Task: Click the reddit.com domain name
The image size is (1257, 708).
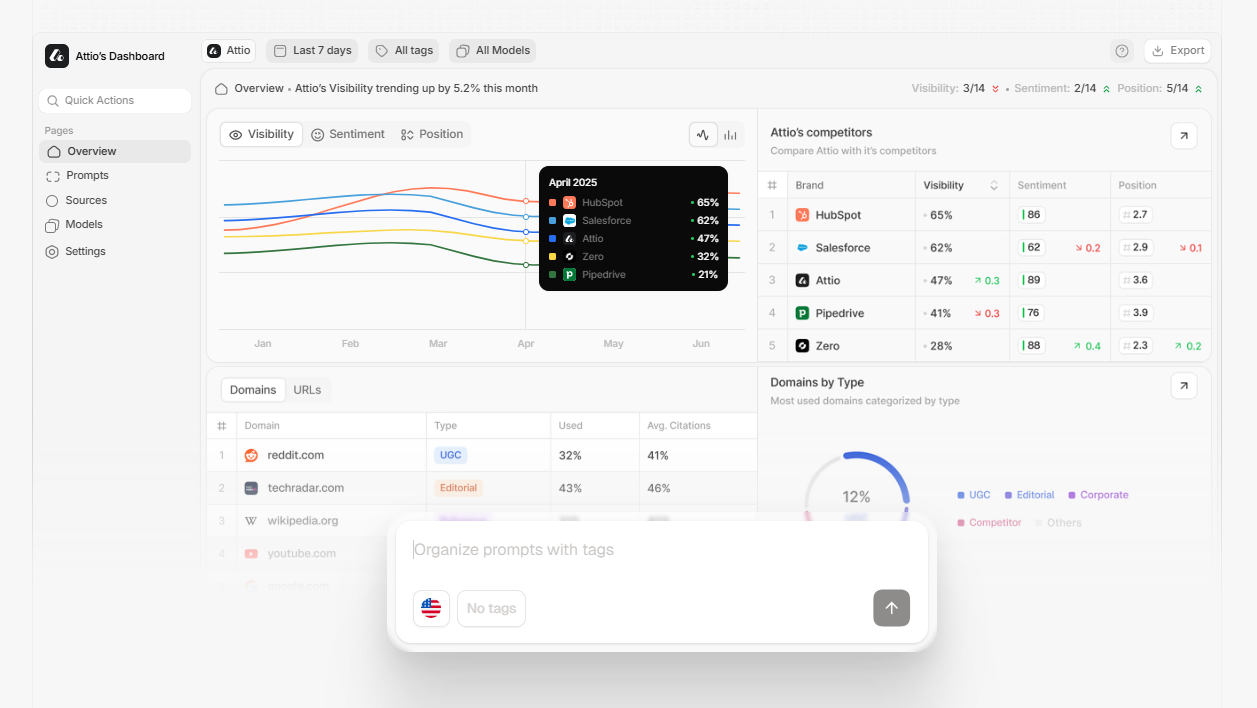Action: click(x=296, y=455)
